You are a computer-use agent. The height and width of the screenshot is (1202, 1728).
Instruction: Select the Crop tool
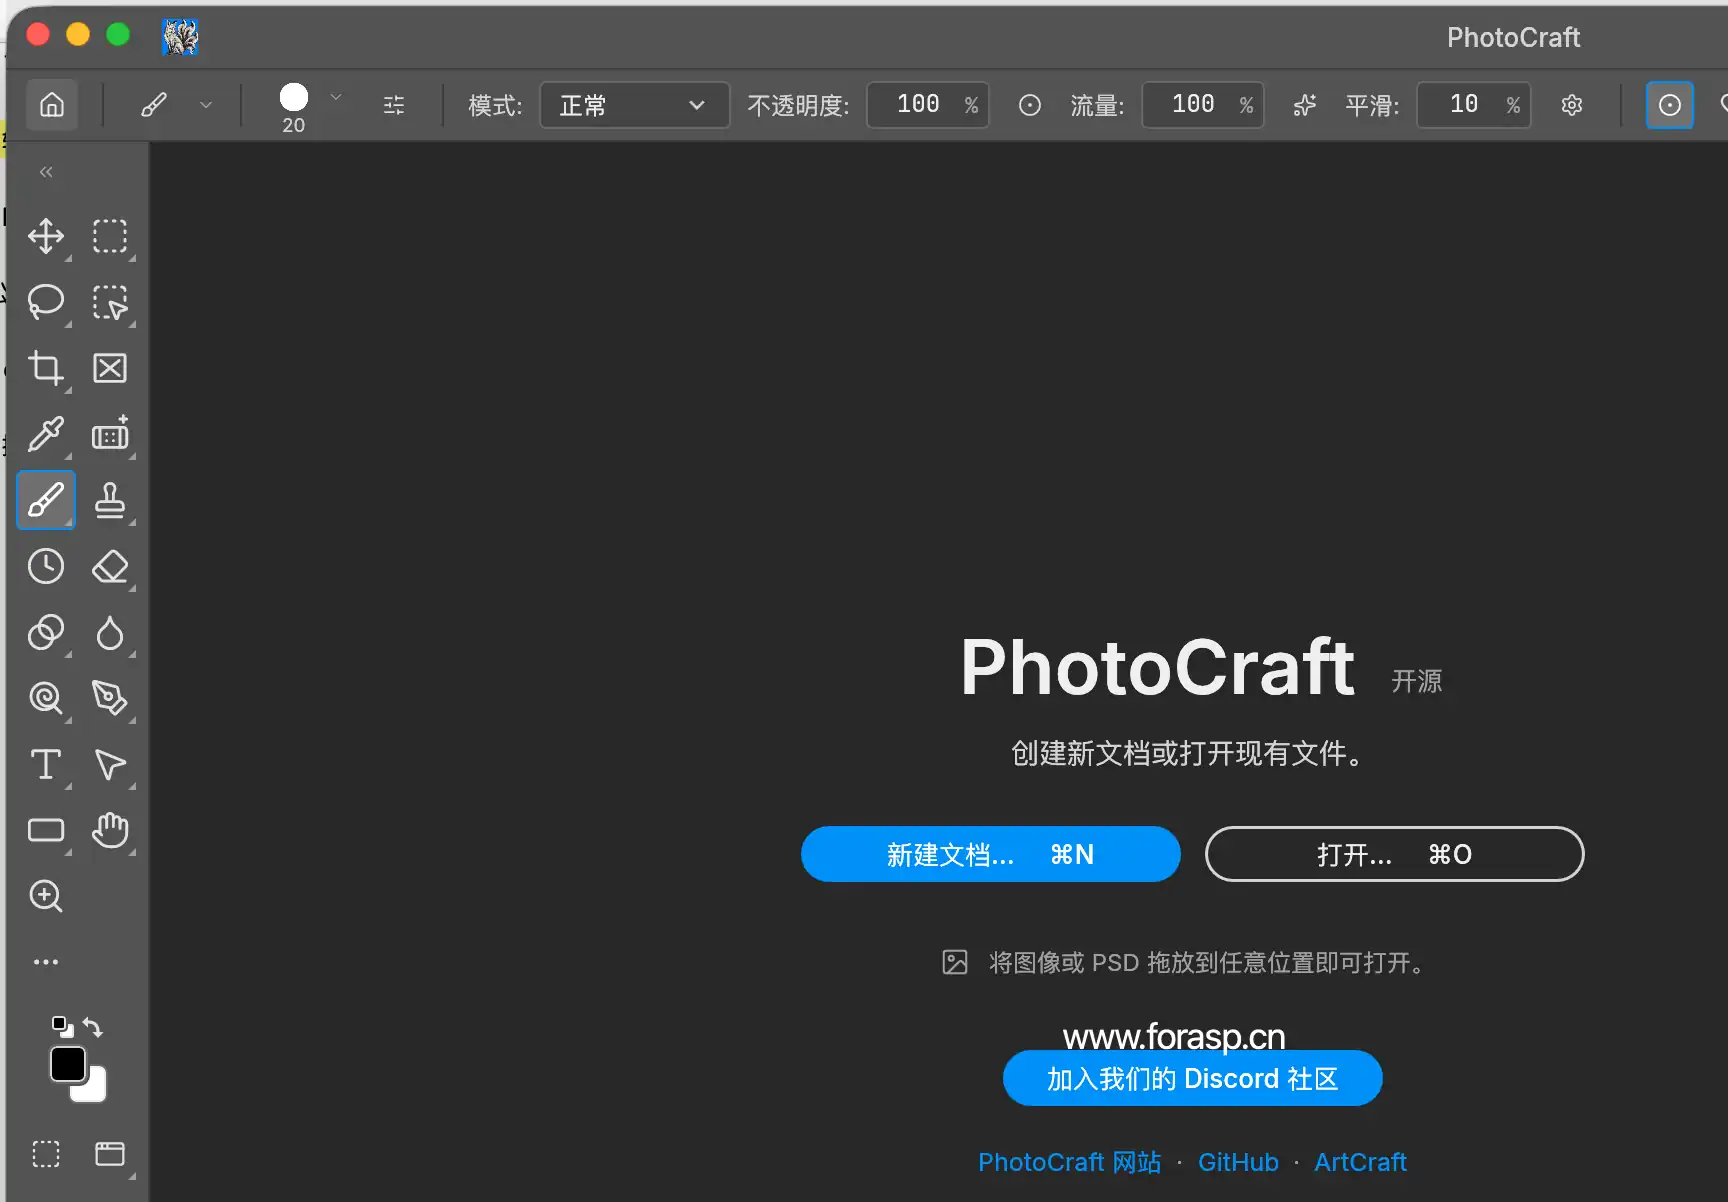[46, 368]
